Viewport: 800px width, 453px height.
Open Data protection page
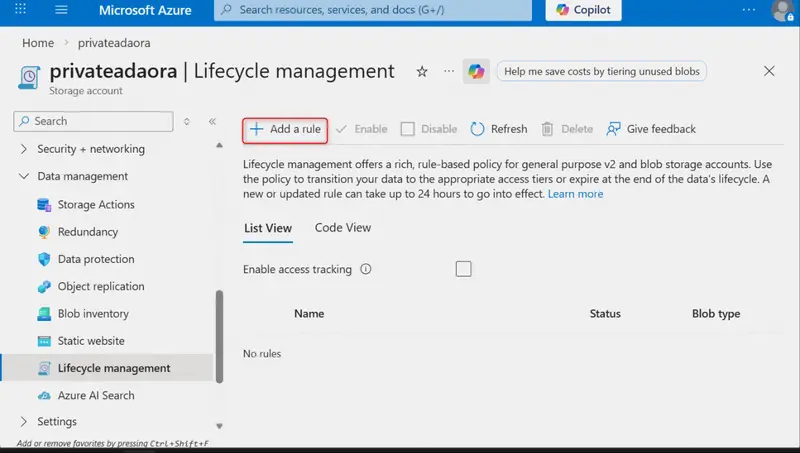[96, 259]
